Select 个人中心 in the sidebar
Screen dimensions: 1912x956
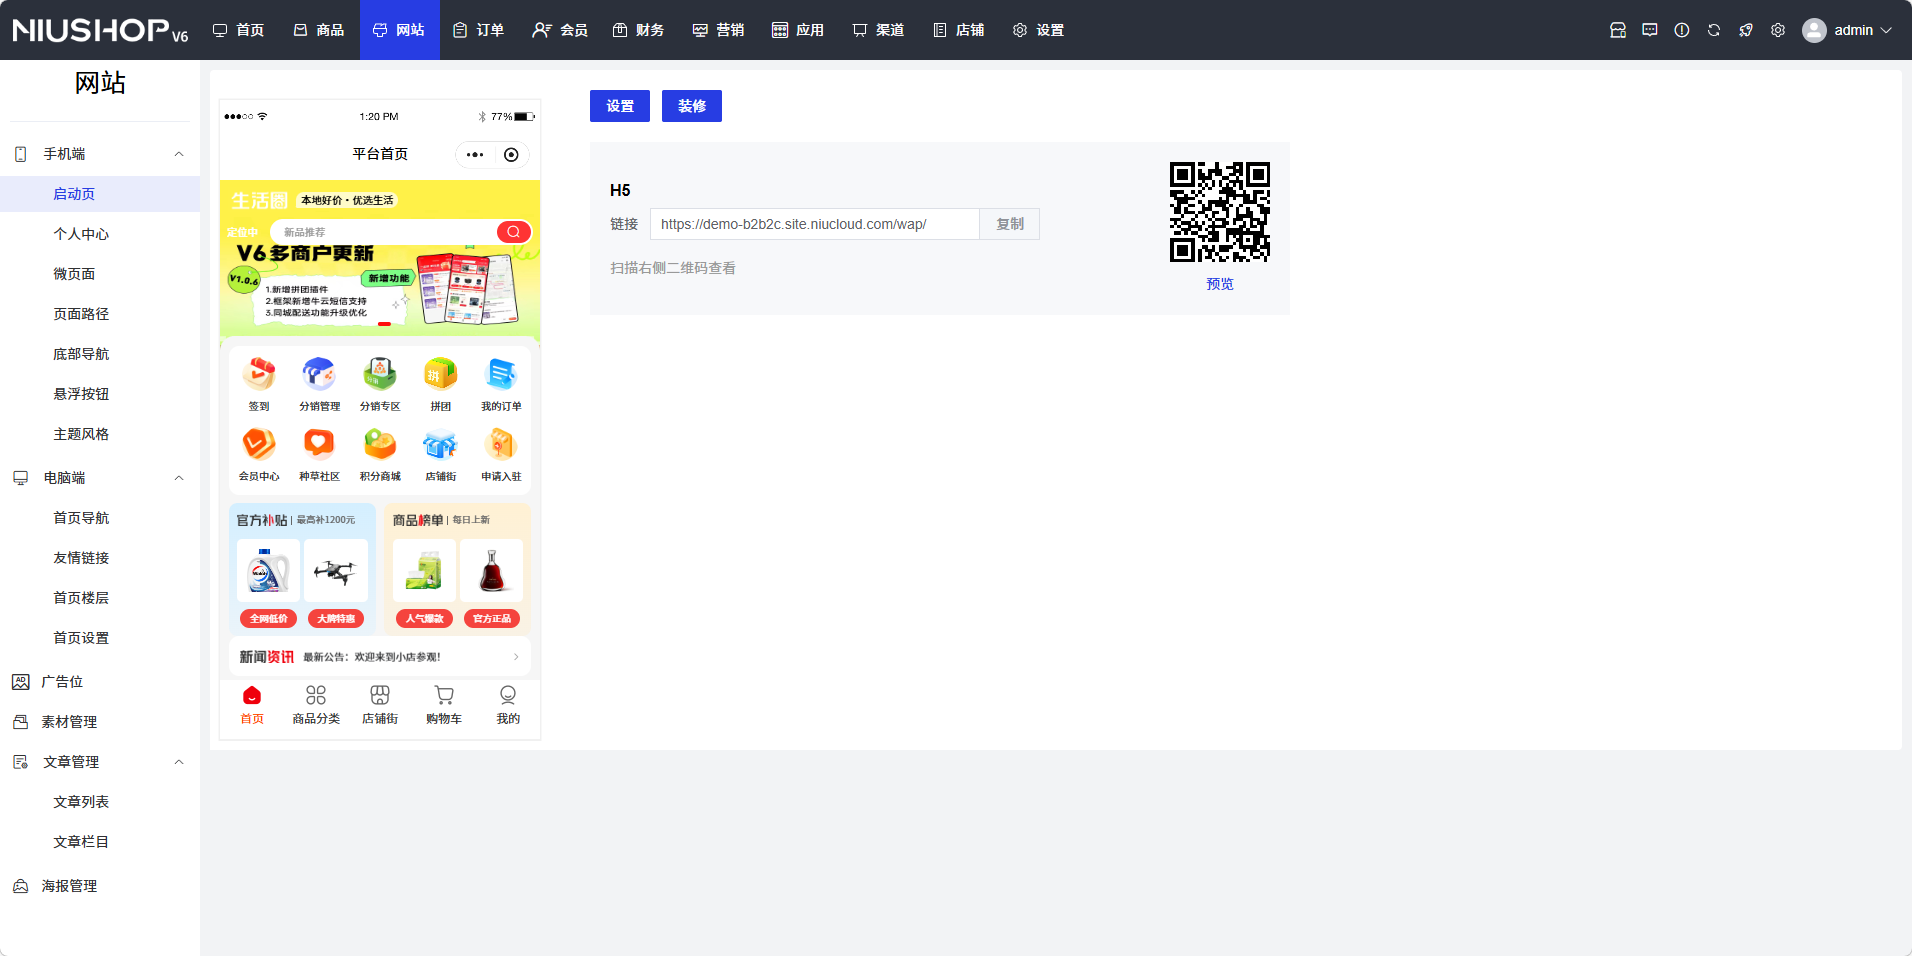[x=100, y=234]
